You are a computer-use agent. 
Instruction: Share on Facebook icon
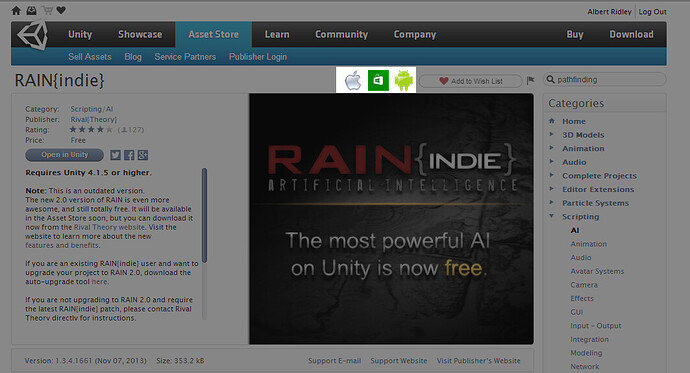tap(129, 155)
